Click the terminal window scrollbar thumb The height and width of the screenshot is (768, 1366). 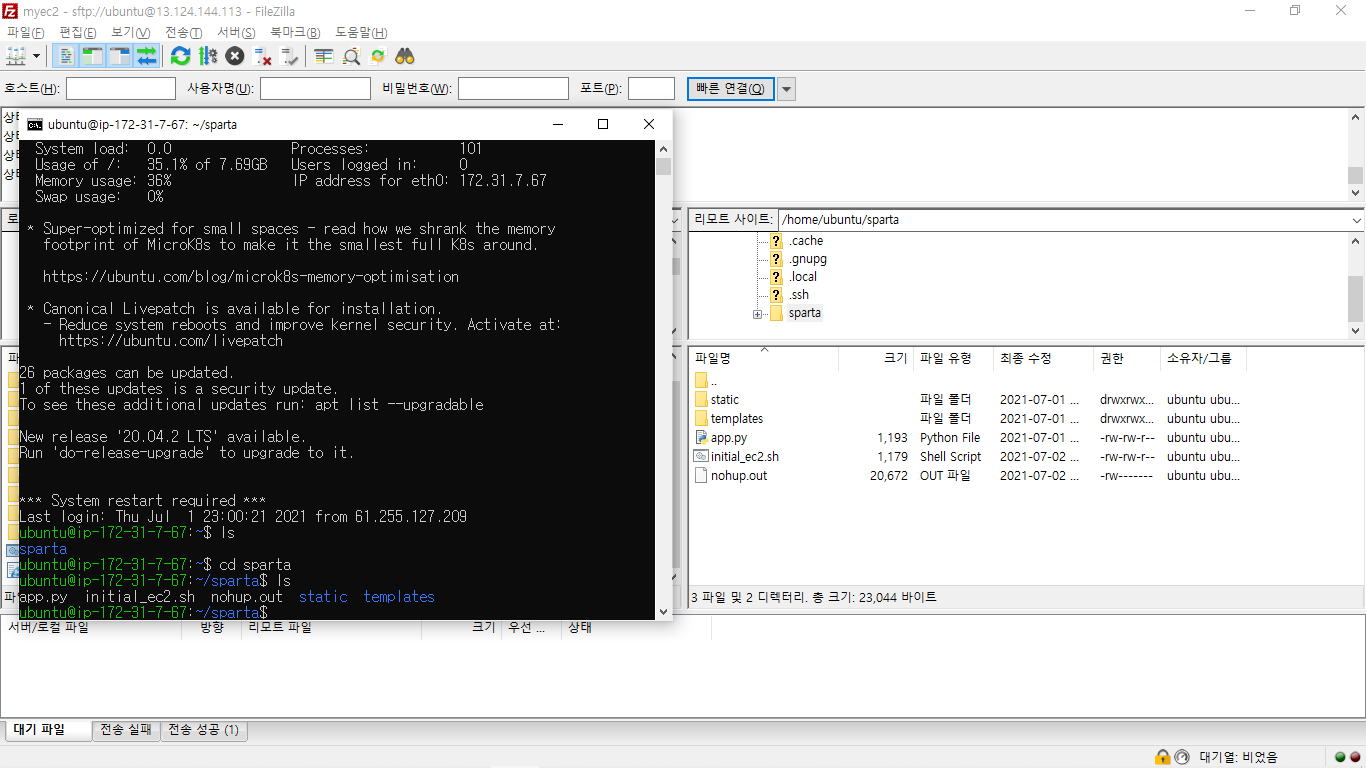coord(663,167)
